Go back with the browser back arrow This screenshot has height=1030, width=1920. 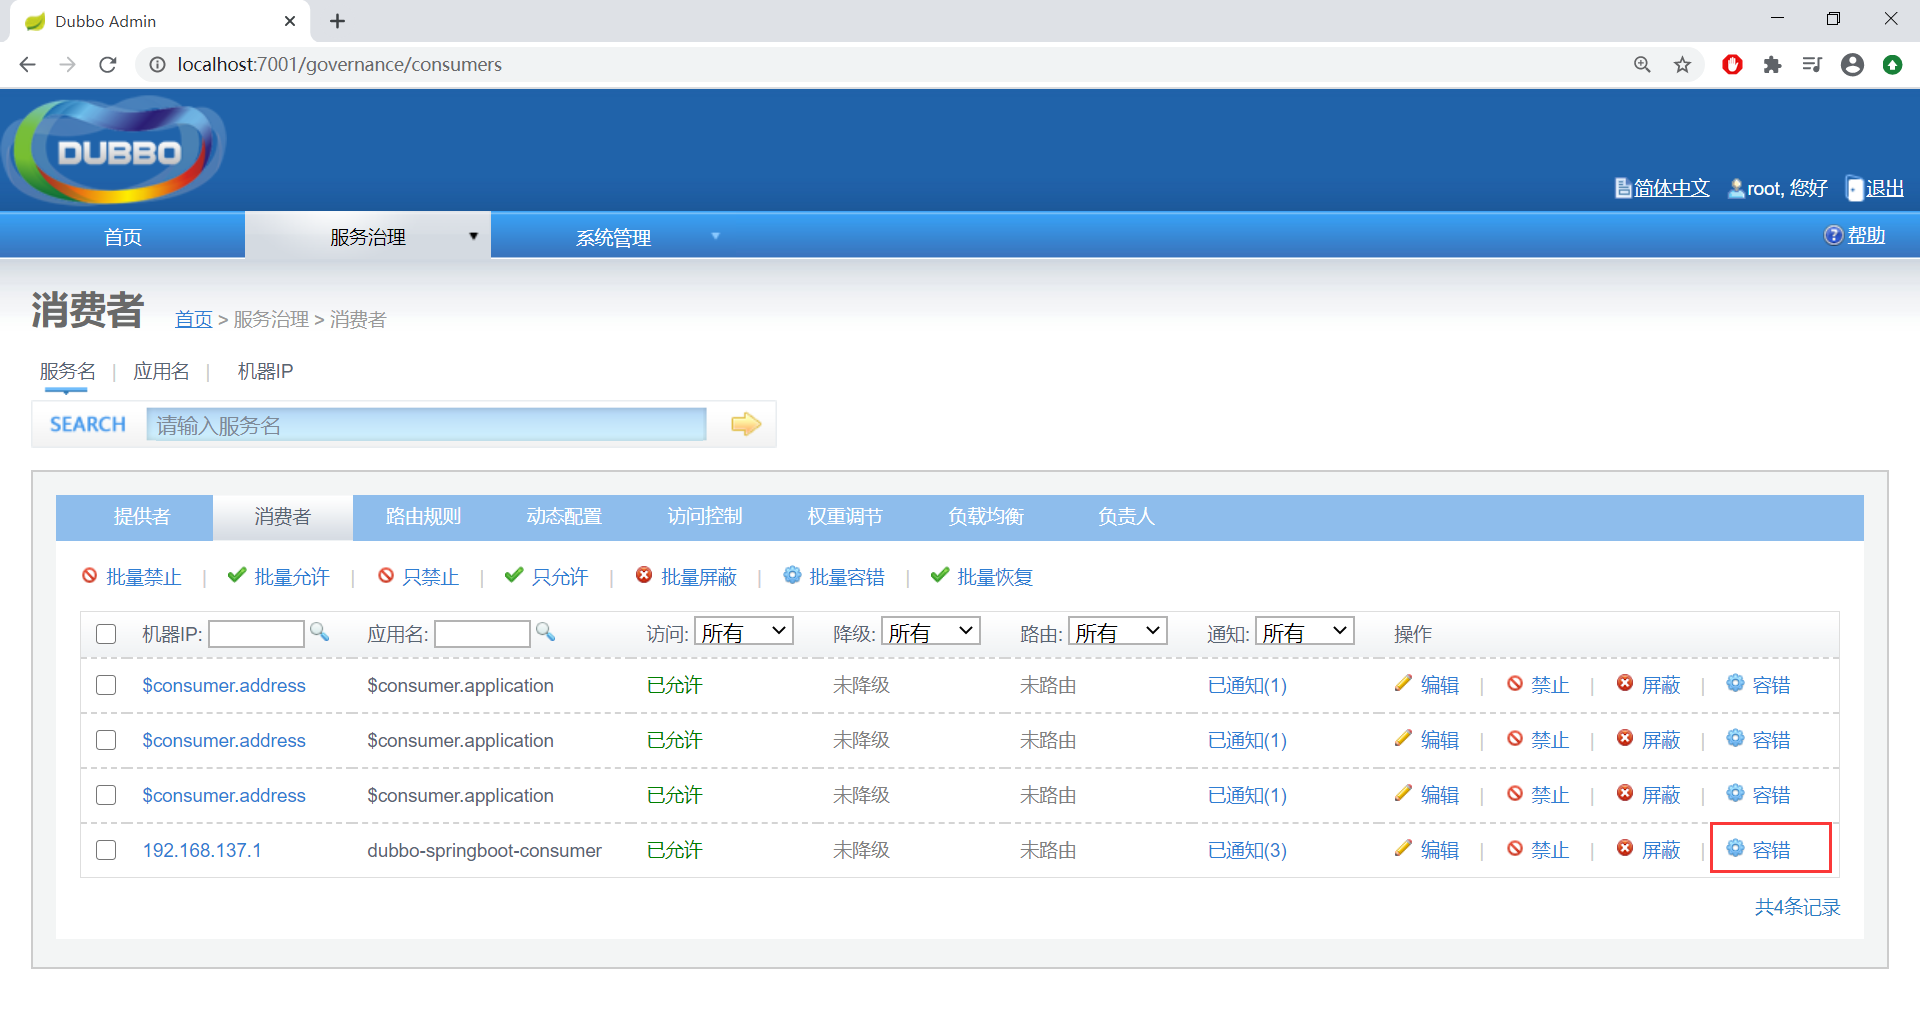point(28,65)
